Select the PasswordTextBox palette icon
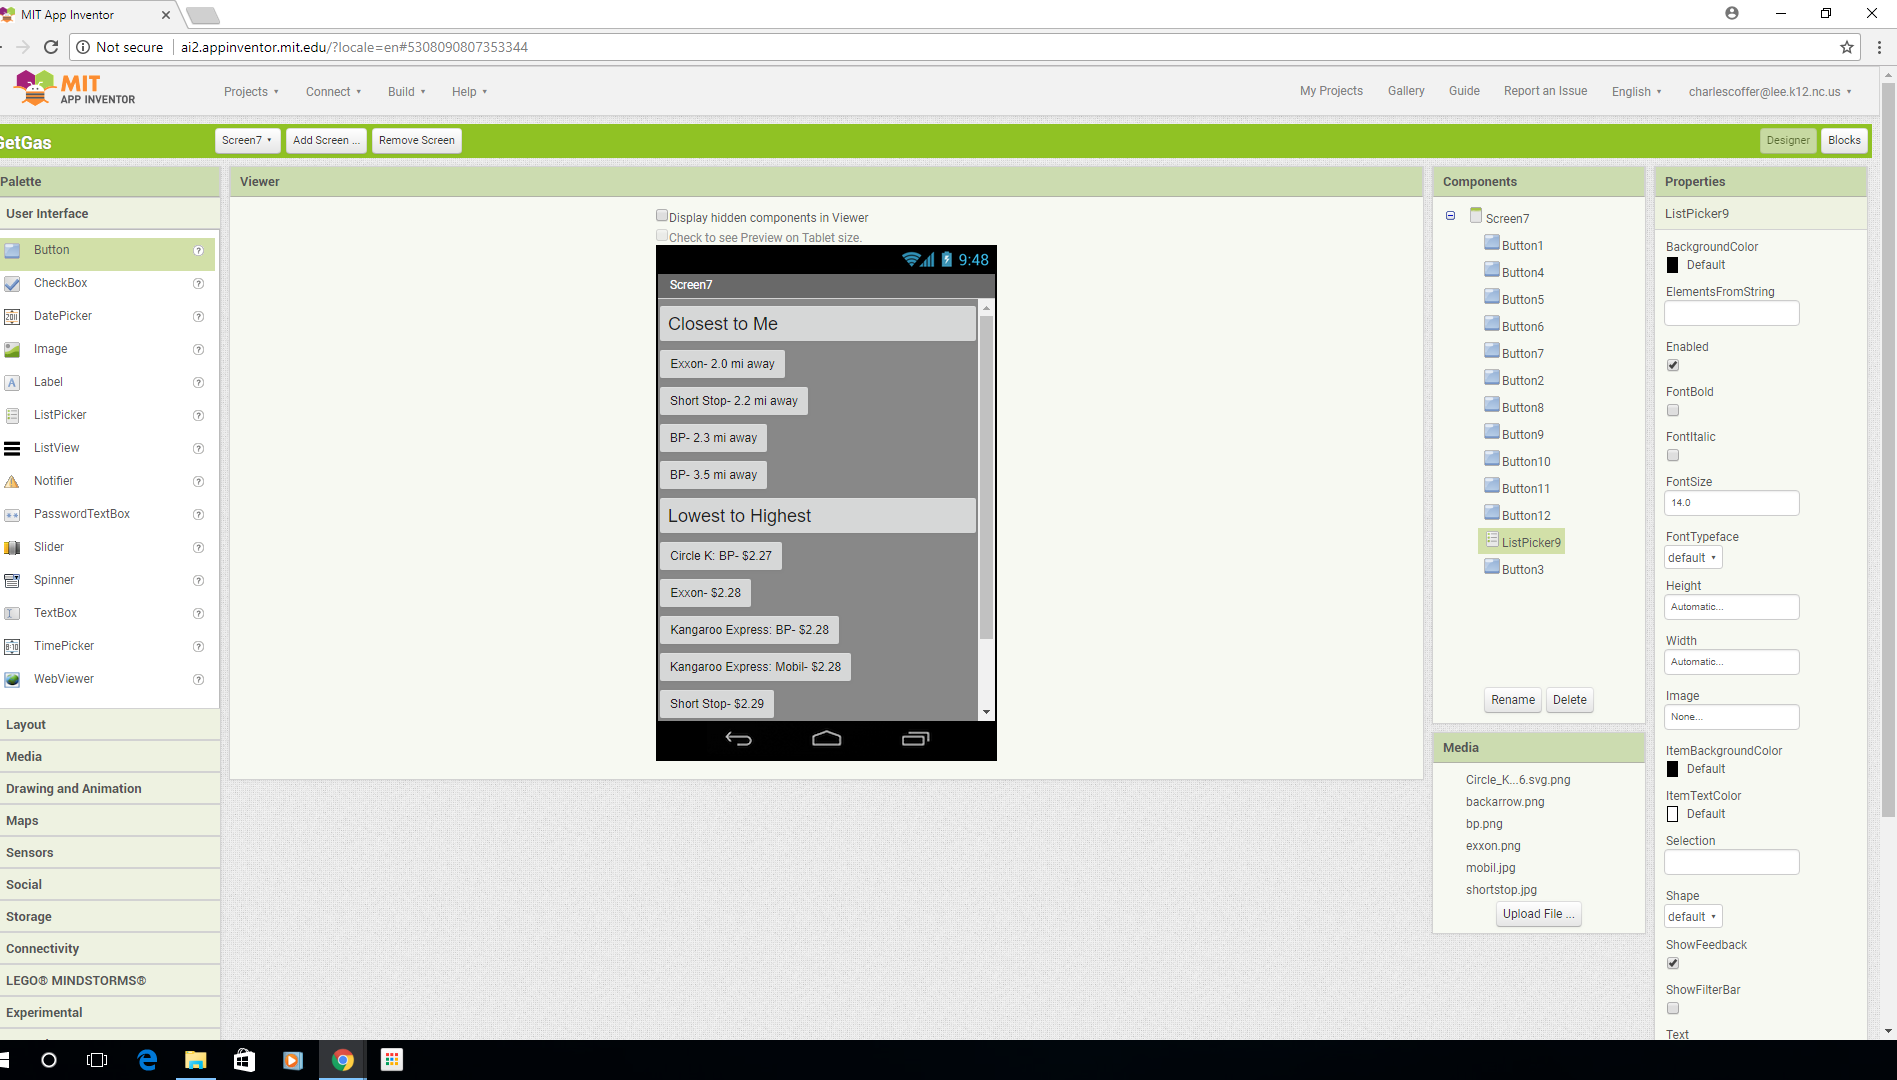Image resolution: width=1897 pixels, height=1080 pixels. [12, 515]
